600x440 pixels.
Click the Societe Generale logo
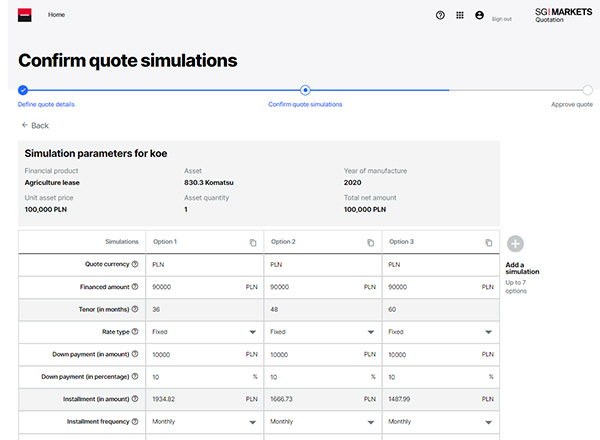pyautogui.click(x=25, y=16)
